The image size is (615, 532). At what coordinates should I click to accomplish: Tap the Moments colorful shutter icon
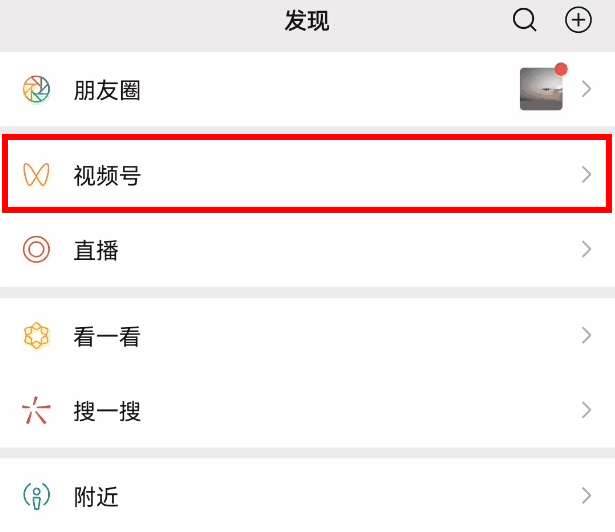pos(36,90)
